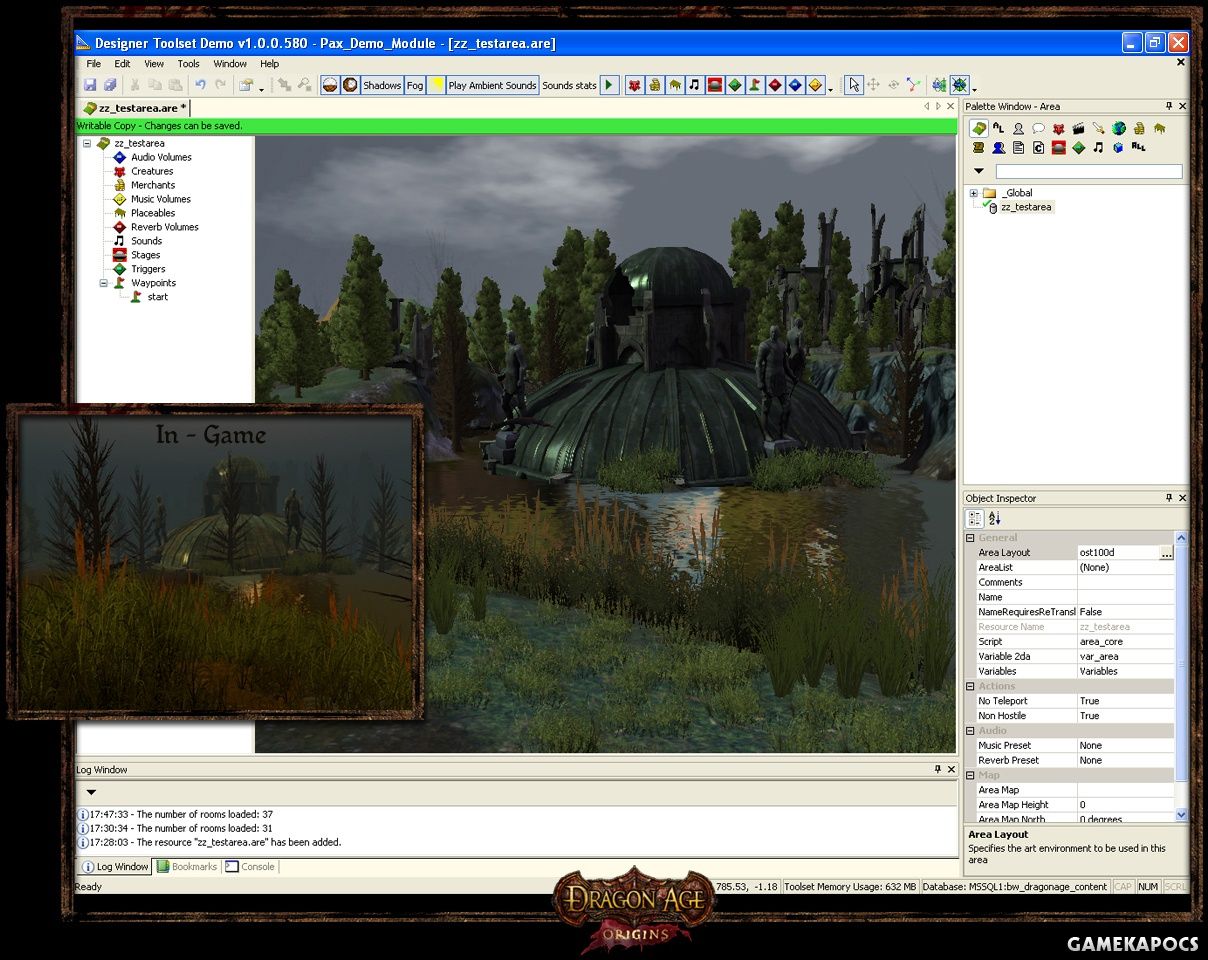Viewport: 1208px width, 960px height.
Task: Toggle Sounds stats display
Action: [x=569, y=86]
